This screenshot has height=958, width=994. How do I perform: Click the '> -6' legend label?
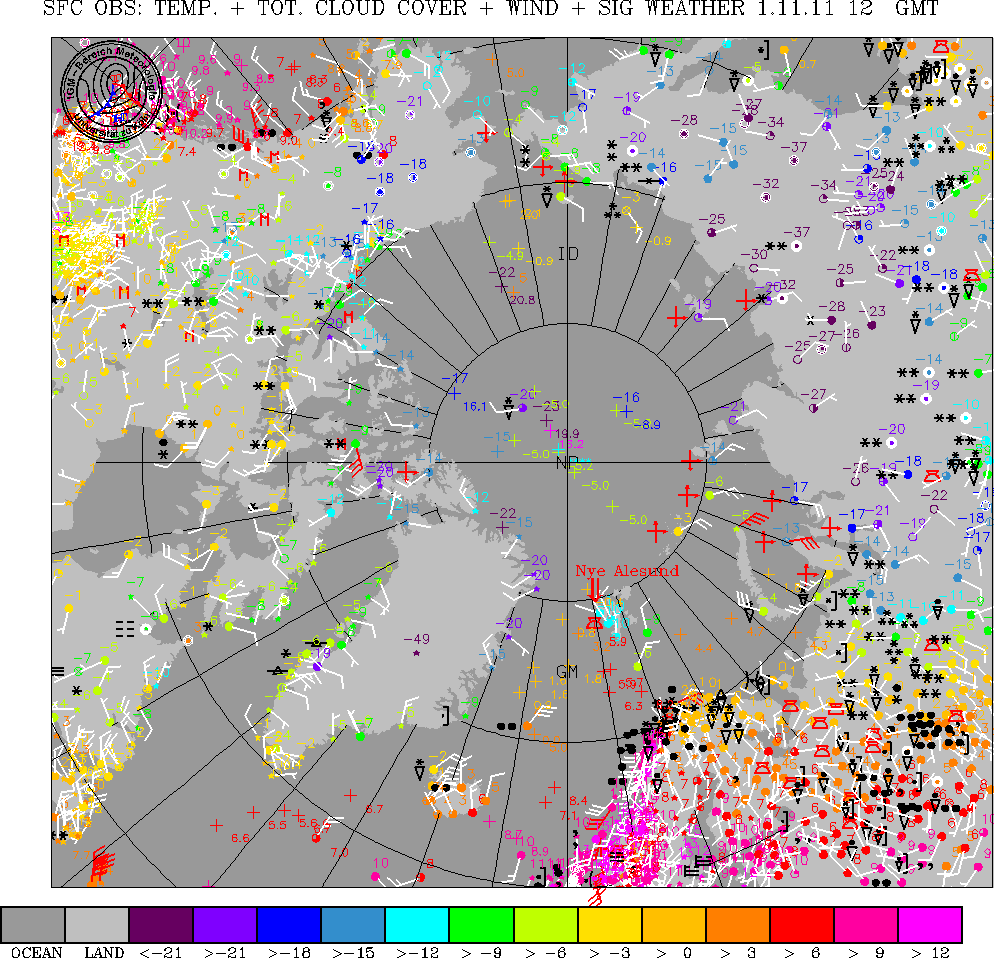click(546, 952)
